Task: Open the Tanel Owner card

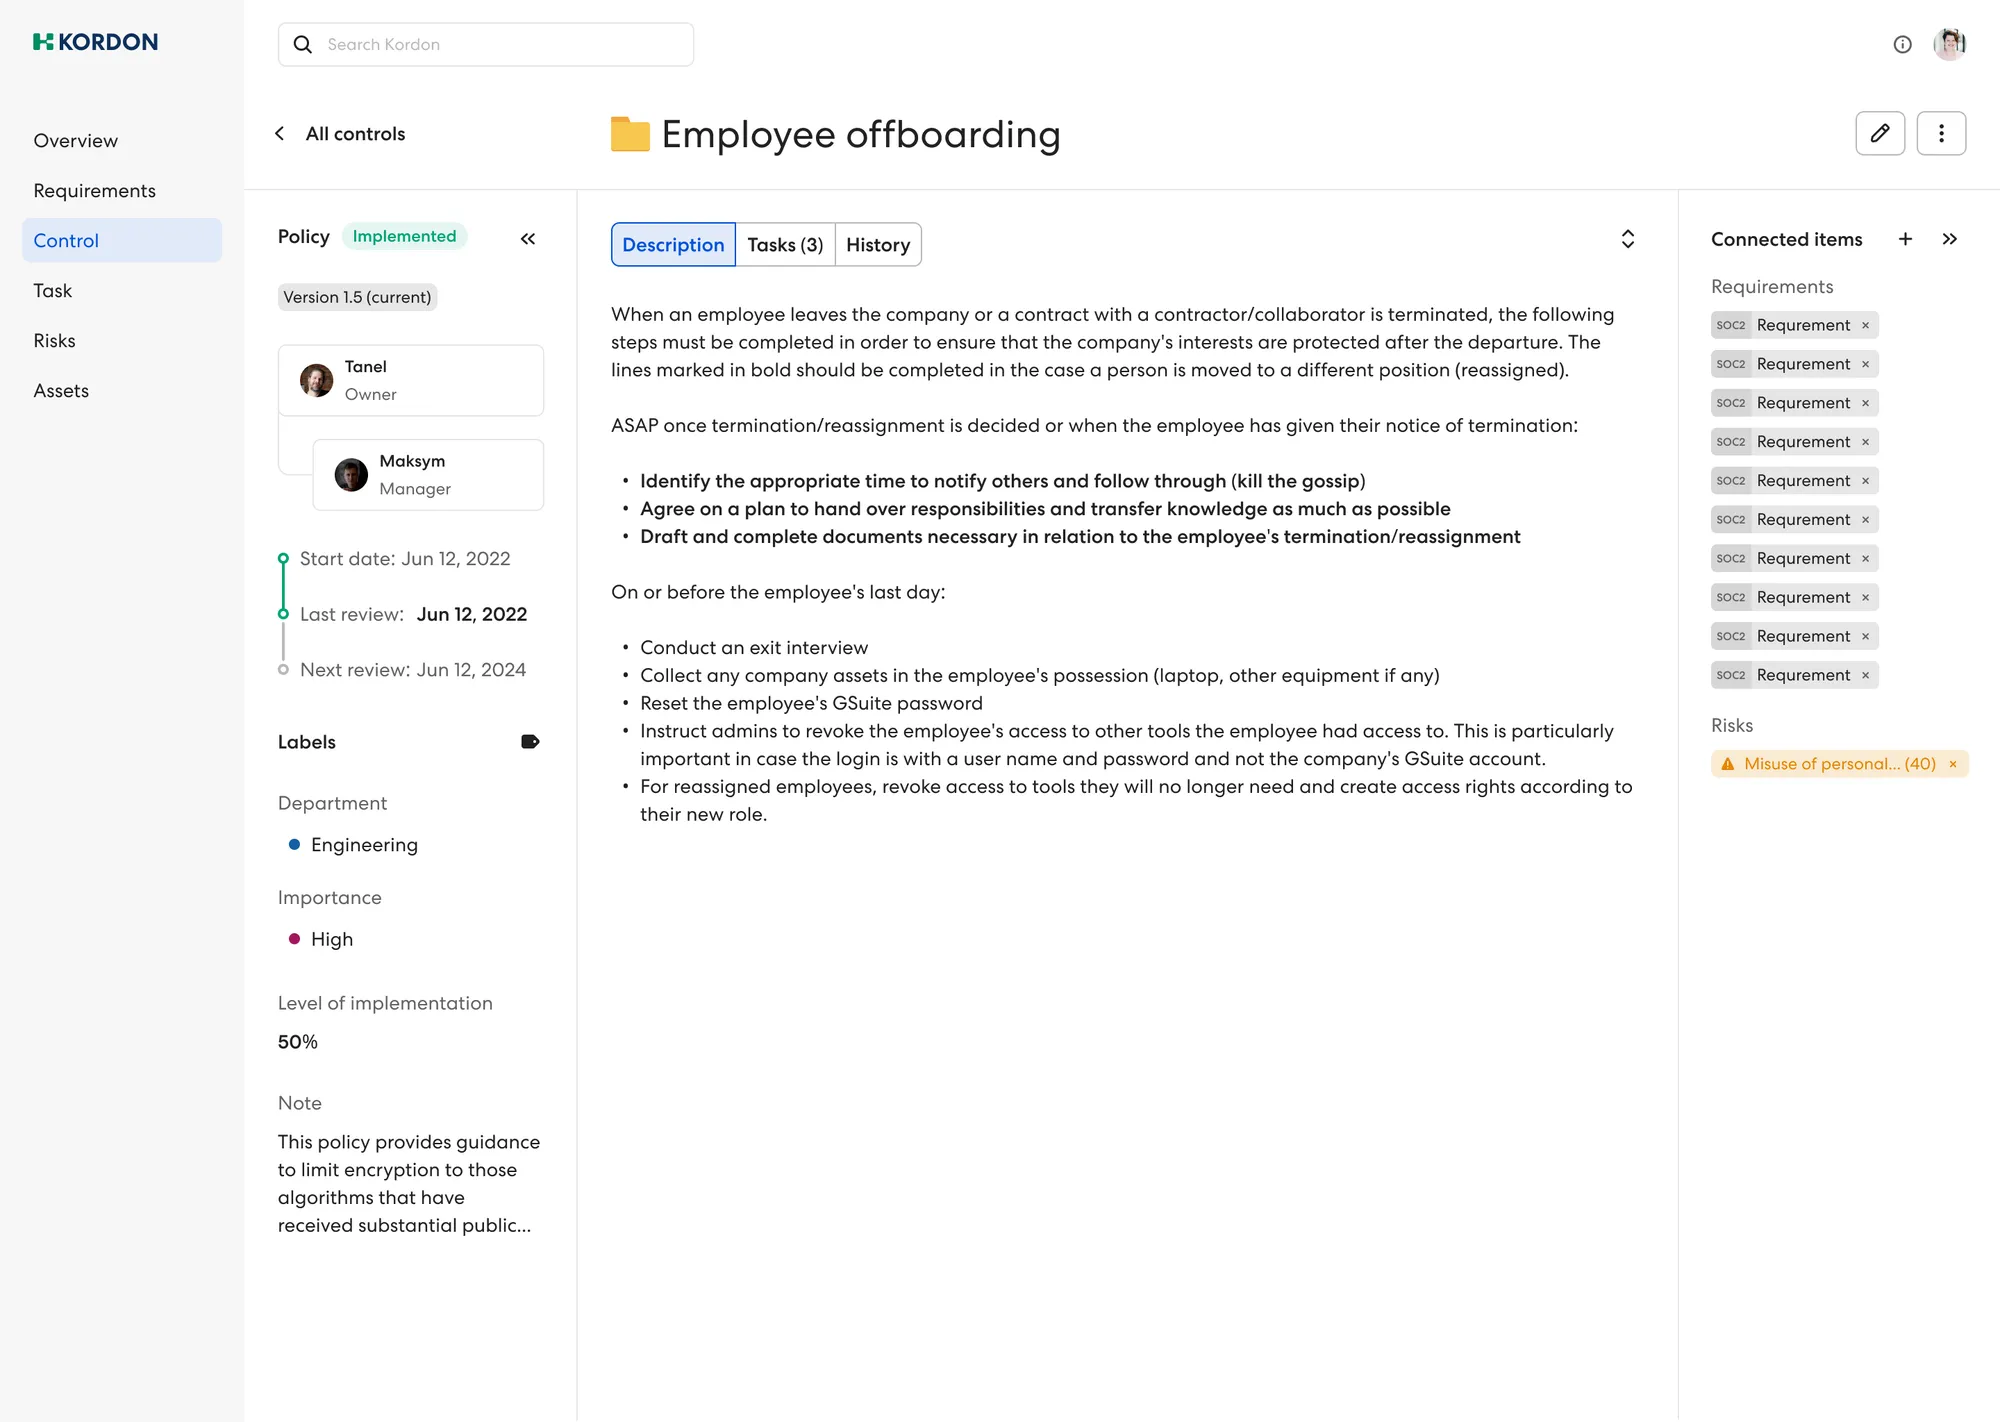Action: [x=411, y=380]
